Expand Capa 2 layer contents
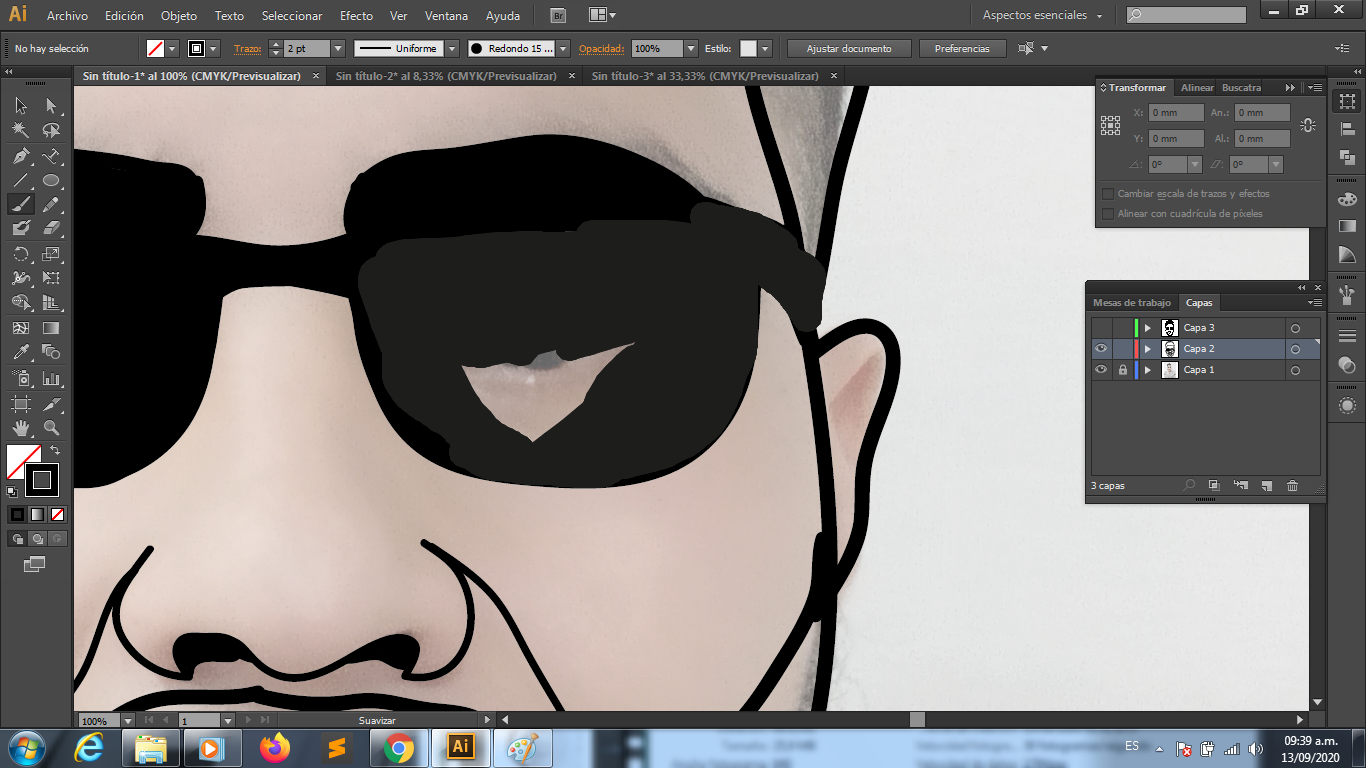 point(1148,349)
